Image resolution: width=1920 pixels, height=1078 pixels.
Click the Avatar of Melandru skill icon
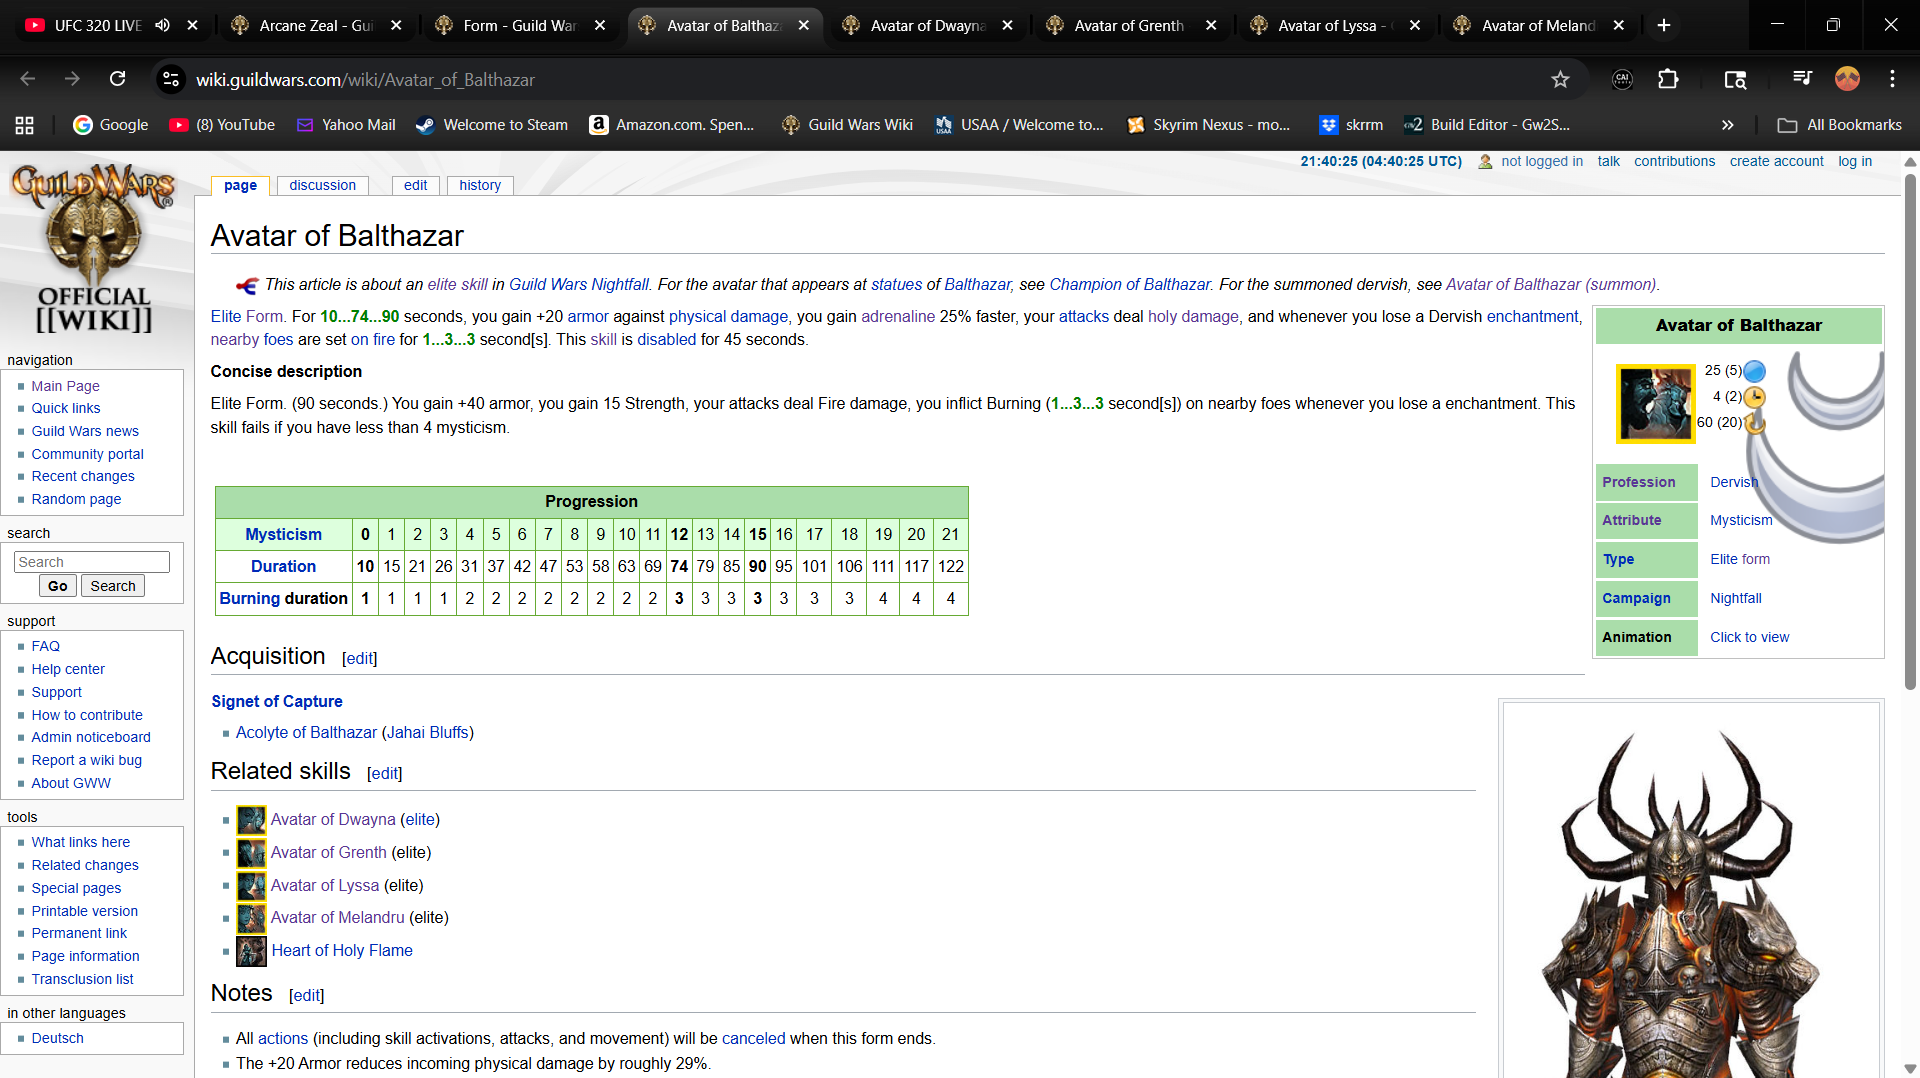tap(251, 918)
